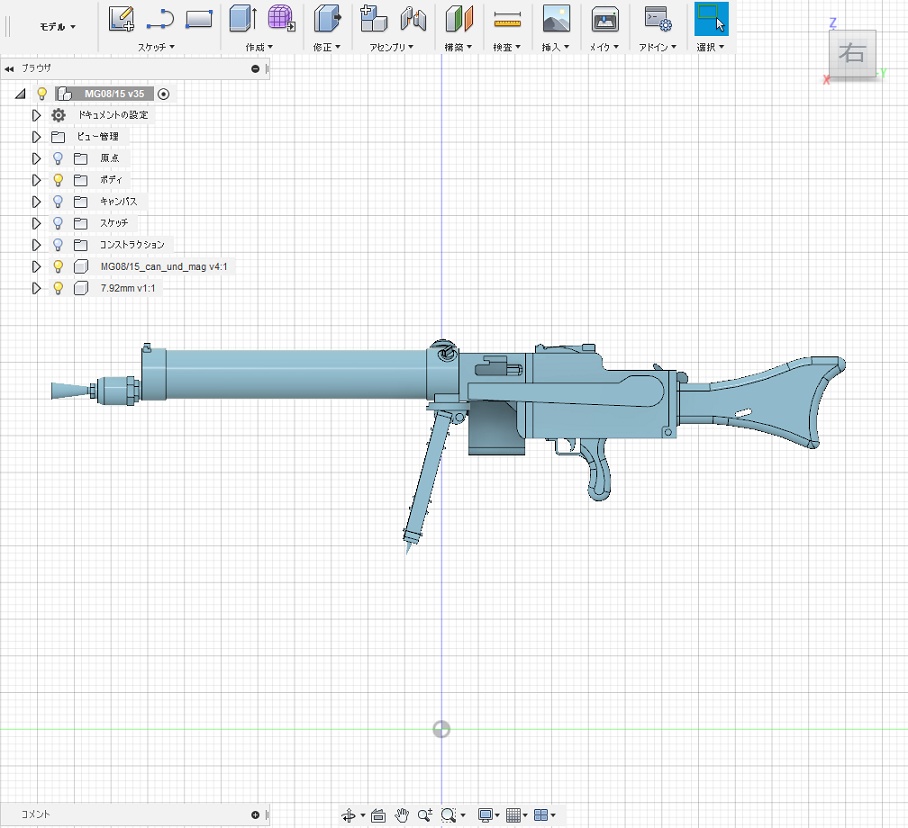Image resolution: width=908 pixels, height=828 pixels.
Task: Activate the MG08/15 v35 radio button
Action: 164,93
